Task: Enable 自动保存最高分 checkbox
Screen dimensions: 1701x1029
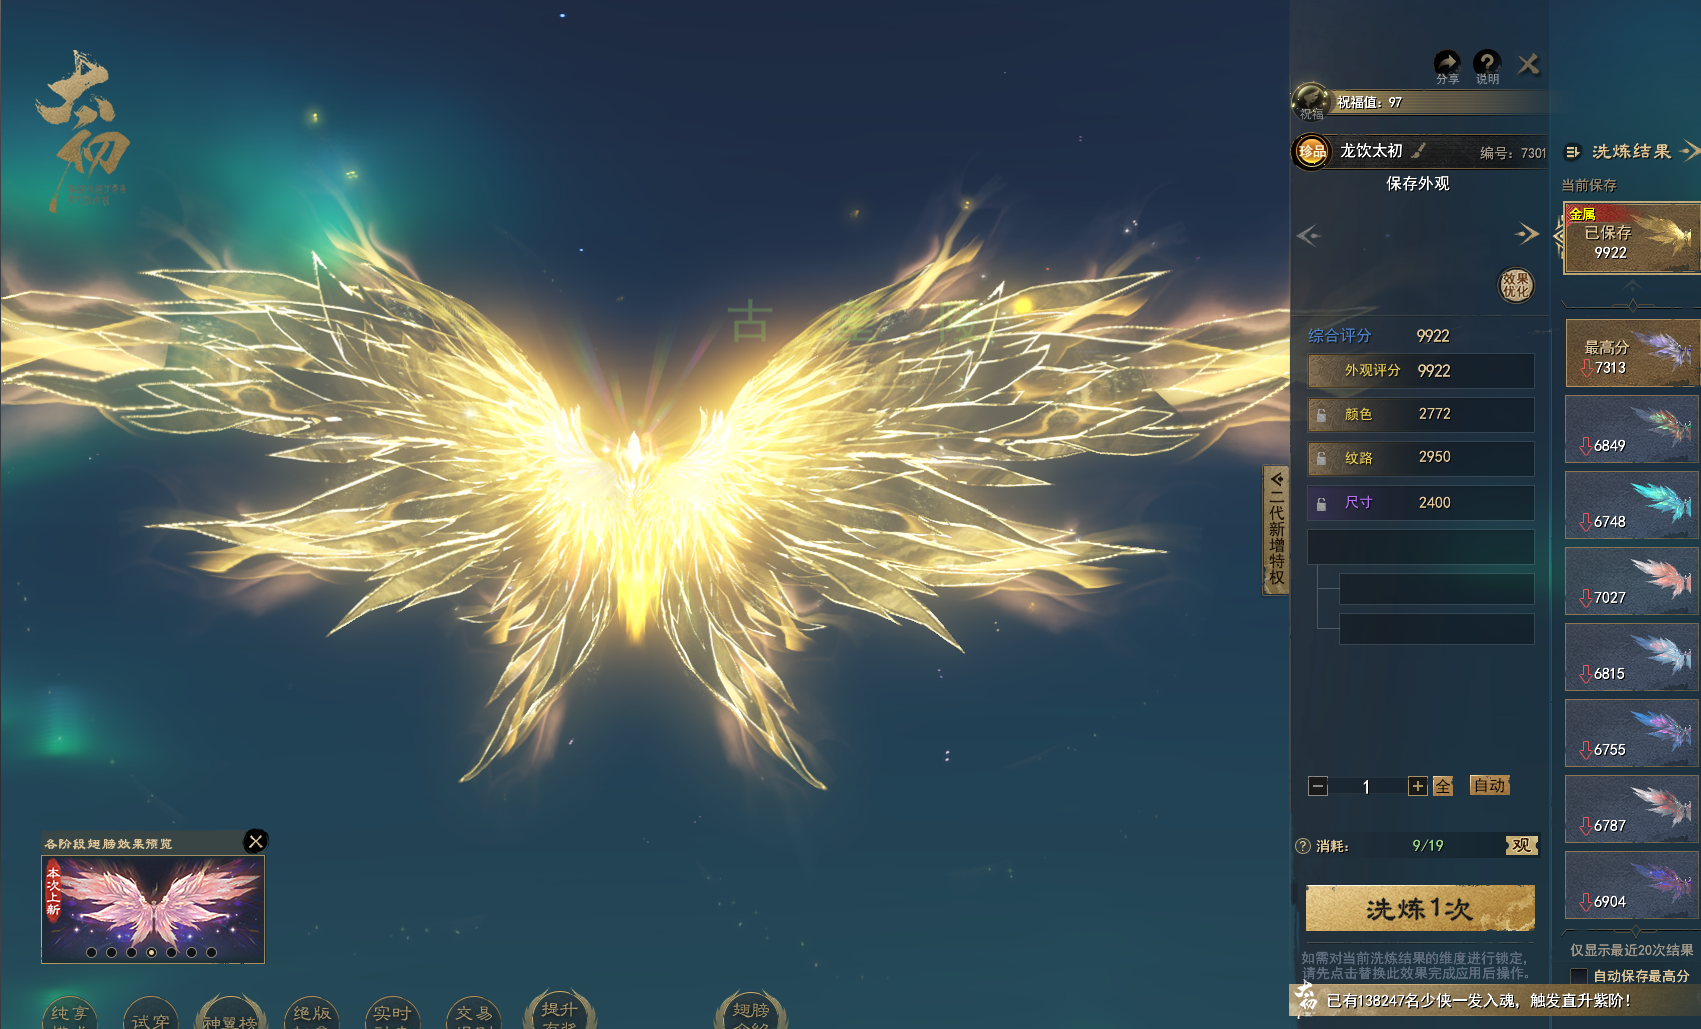Action: [1579, 975]
